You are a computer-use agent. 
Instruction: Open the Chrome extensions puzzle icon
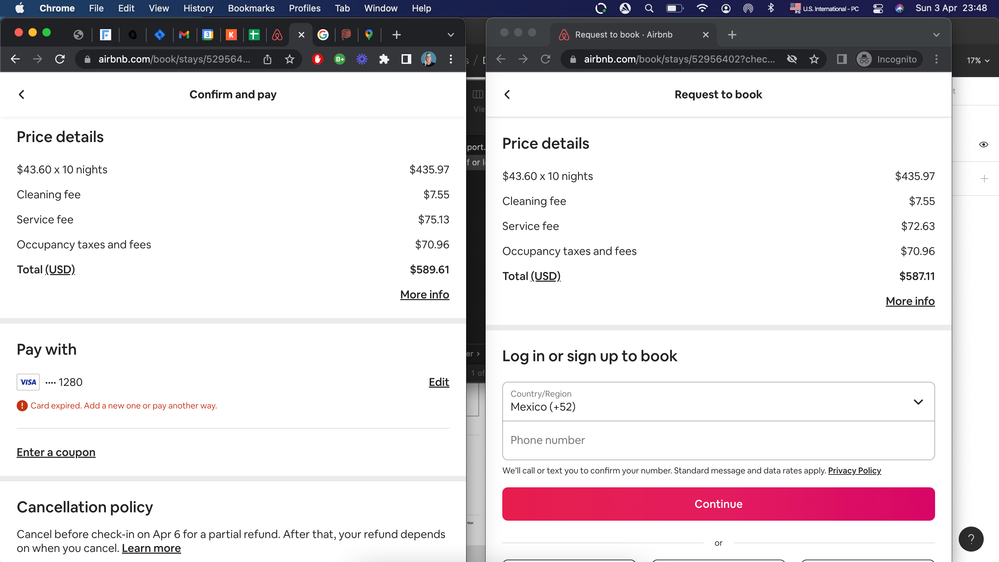[384, 60]
